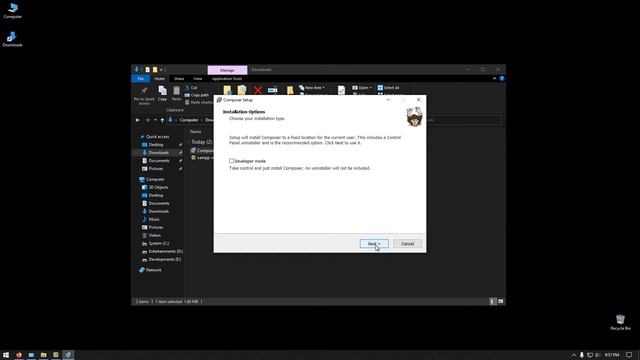Enable the Developer mode checkbox
640x360 pixels.
coord(231,161)
